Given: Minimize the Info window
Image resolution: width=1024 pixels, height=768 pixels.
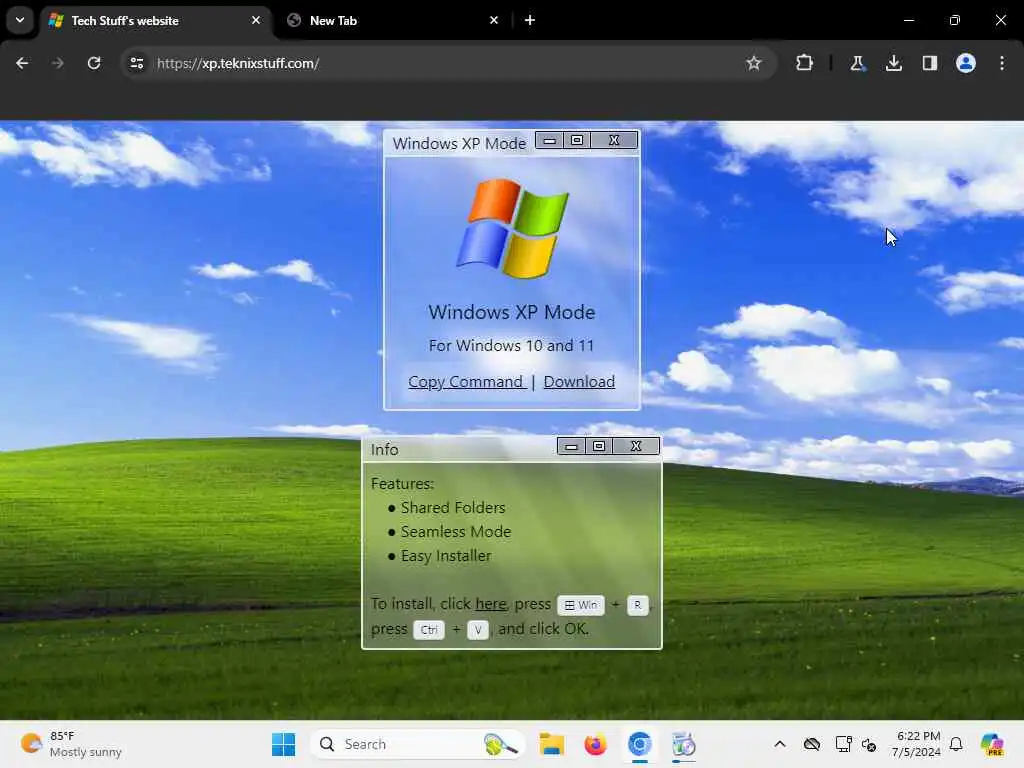Looking at the screenshot, I should (571, 446).
